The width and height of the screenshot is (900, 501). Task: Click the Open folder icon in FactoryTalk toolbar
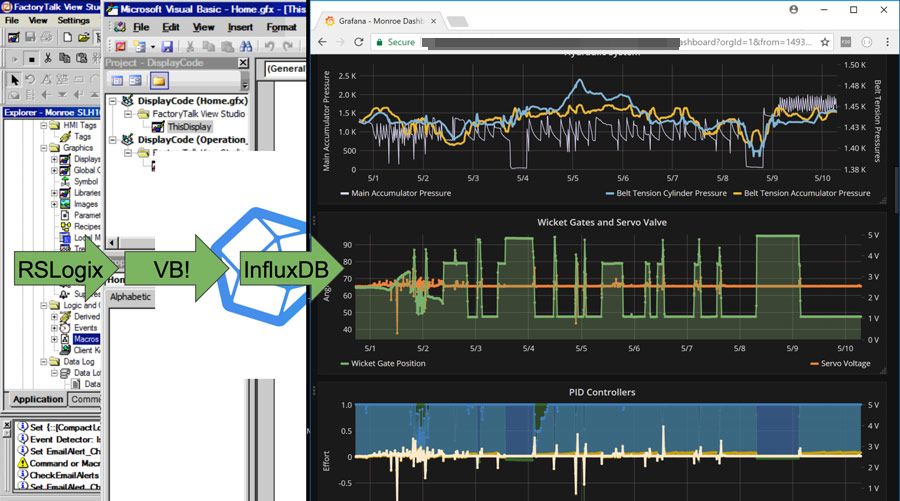84,37
